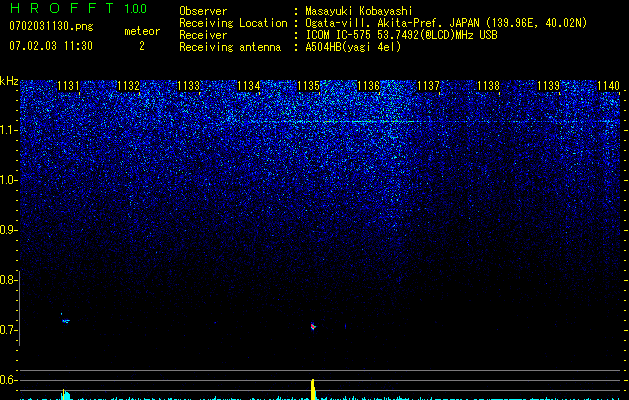Screen dimensions: 629x400
Task: Click time marker 1136
Action: [x=368, y=86]
